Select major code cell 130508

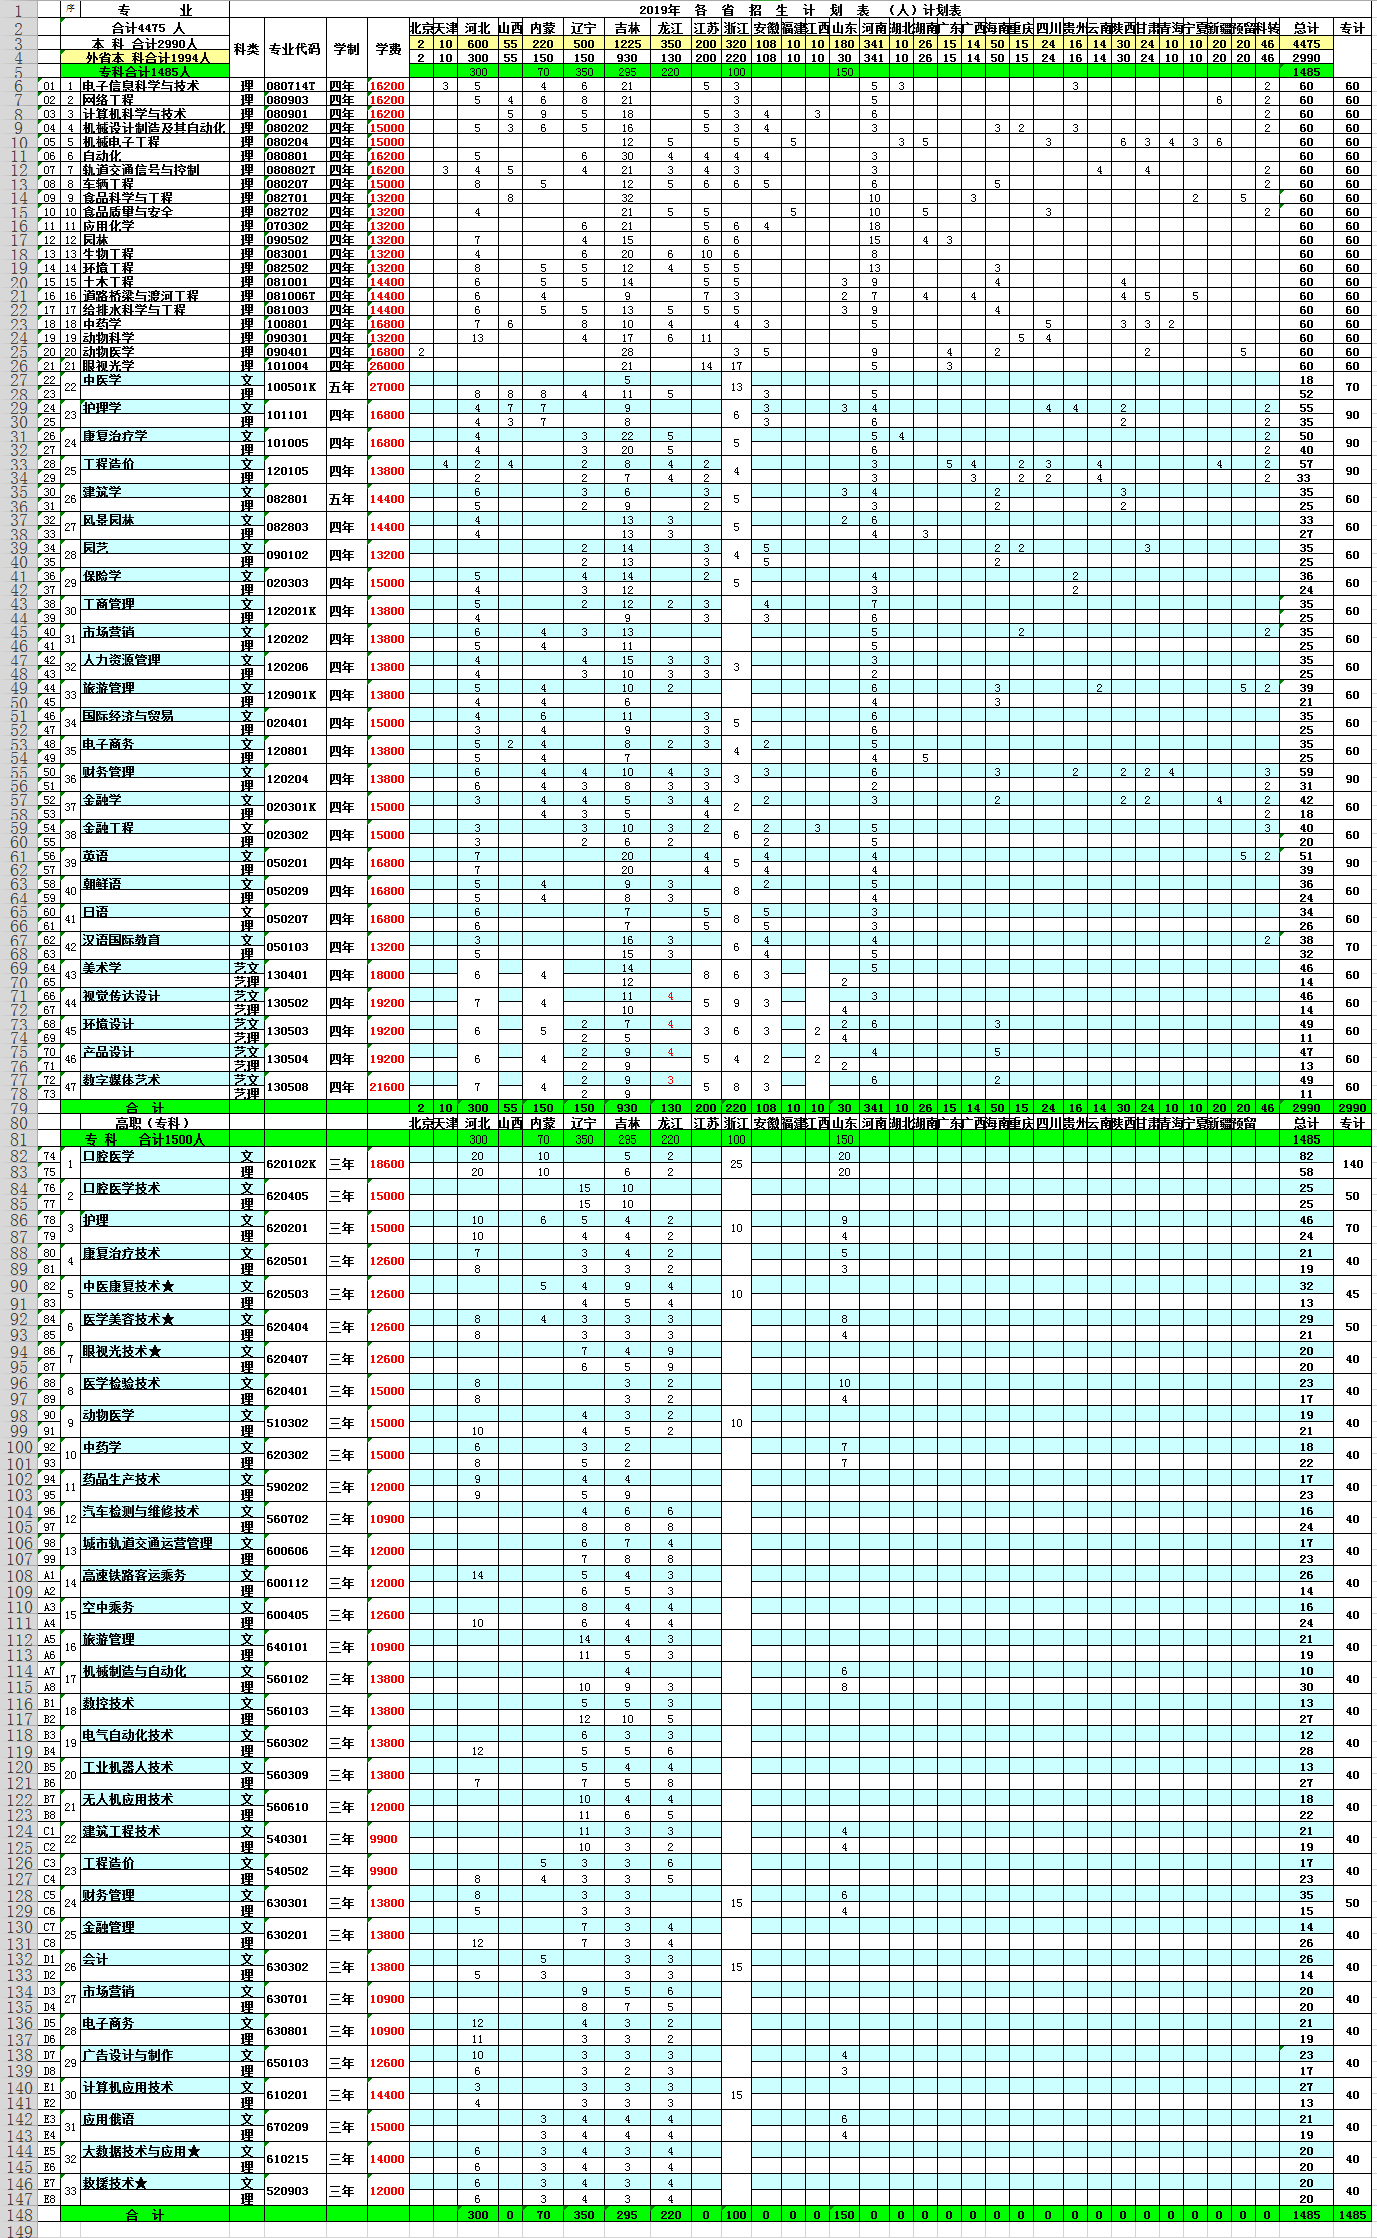(296, 1087)
